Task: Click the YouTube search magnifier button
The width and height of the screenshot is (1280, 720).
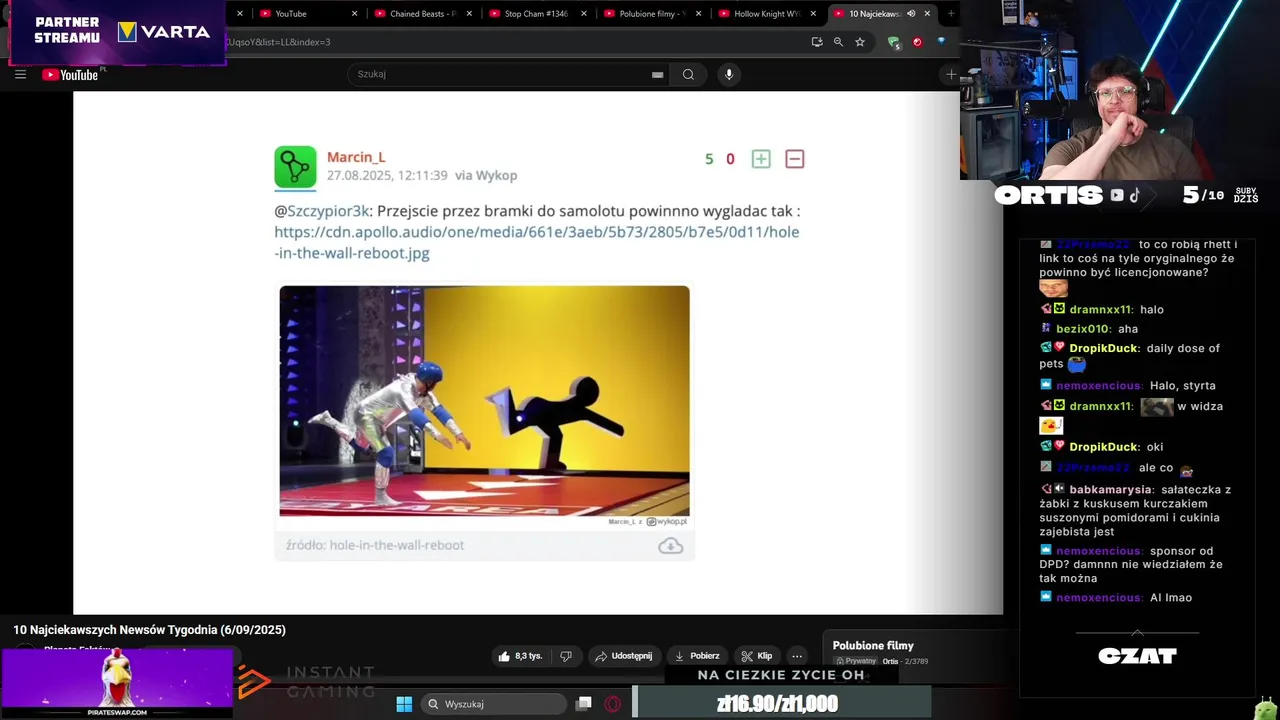Action: click(x=688, y=74)
